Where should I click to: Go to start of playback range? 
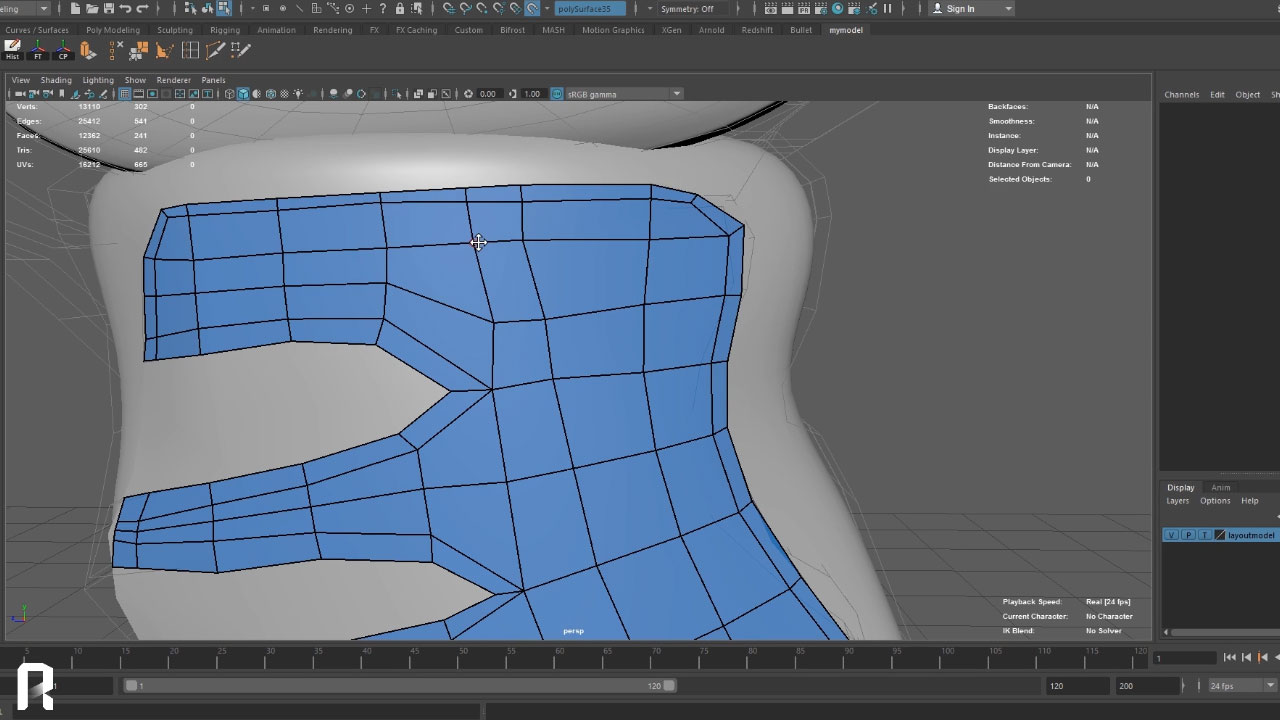point(1230,657)
